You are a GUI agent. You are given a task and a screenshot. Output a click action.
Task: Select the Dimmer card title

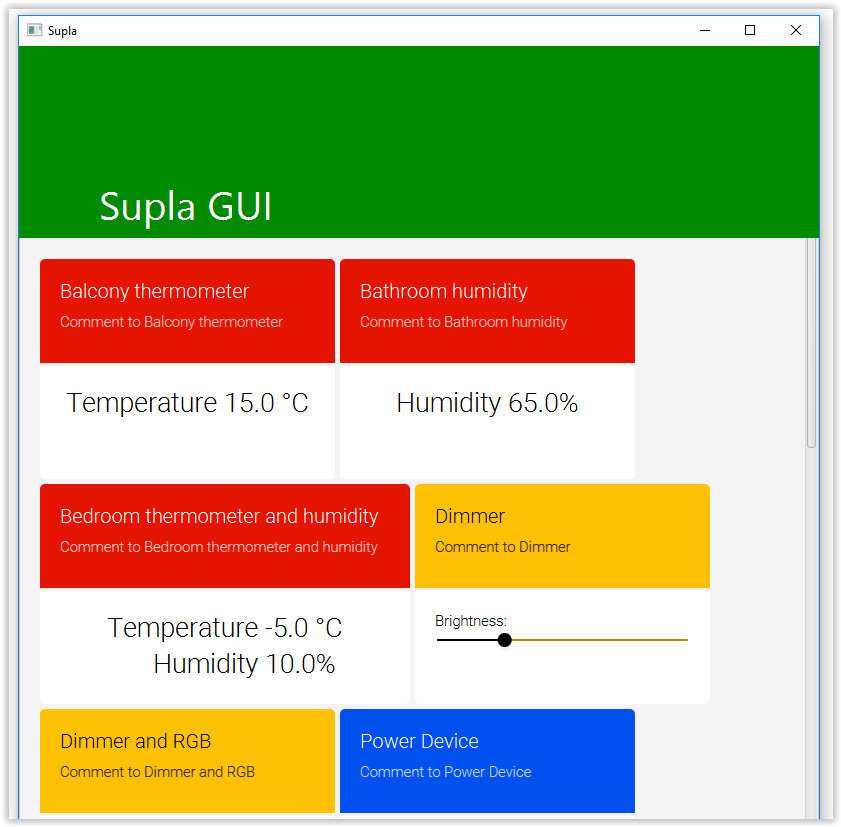pos(470,516)
